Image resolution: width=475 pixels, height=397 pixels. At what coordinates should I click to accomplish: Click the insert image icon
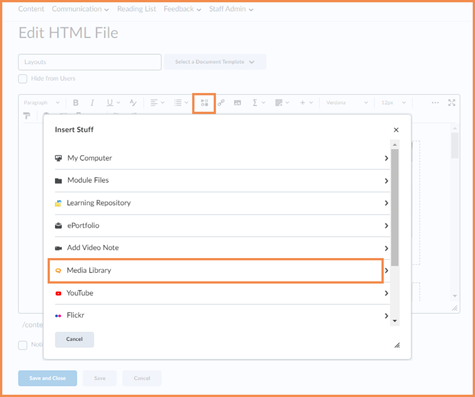tap(237, 103)
